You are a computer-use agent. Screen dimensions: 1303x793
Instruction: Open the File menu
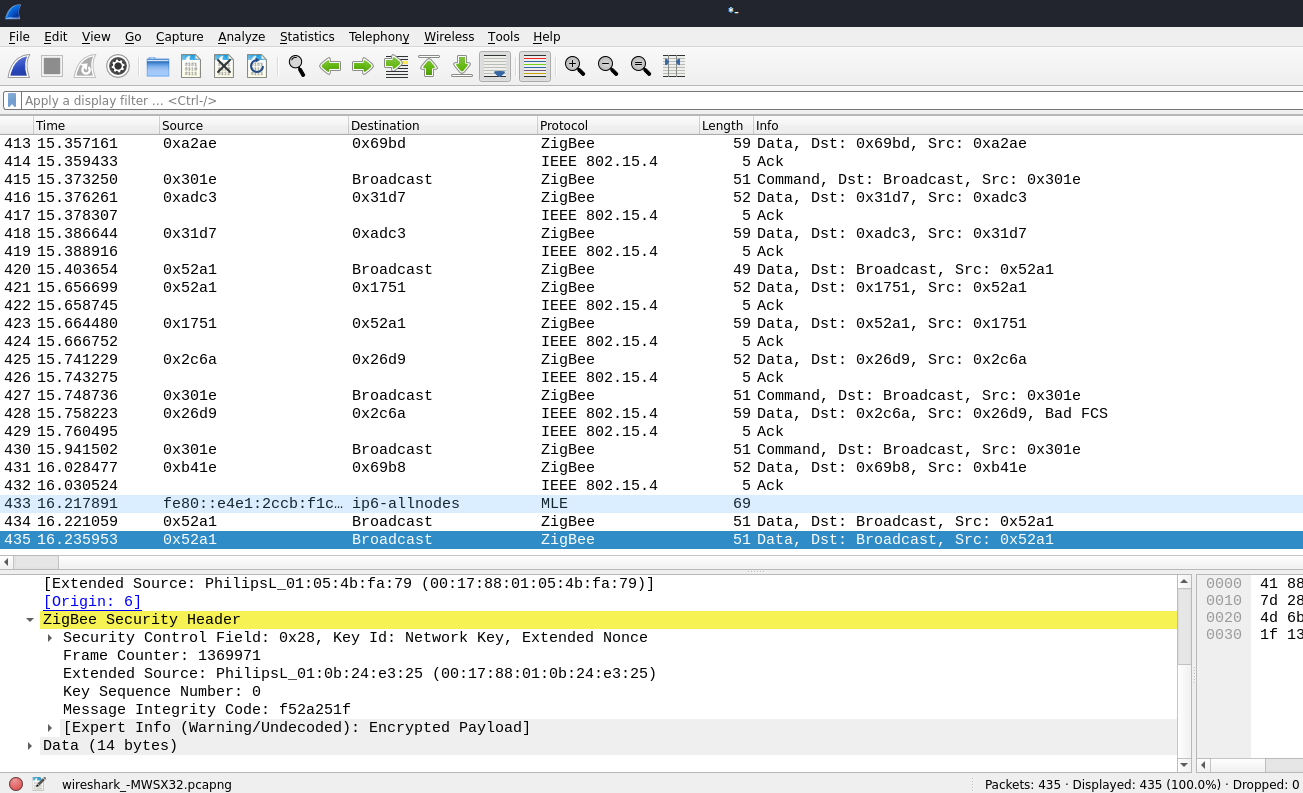(x=19, y=37)
